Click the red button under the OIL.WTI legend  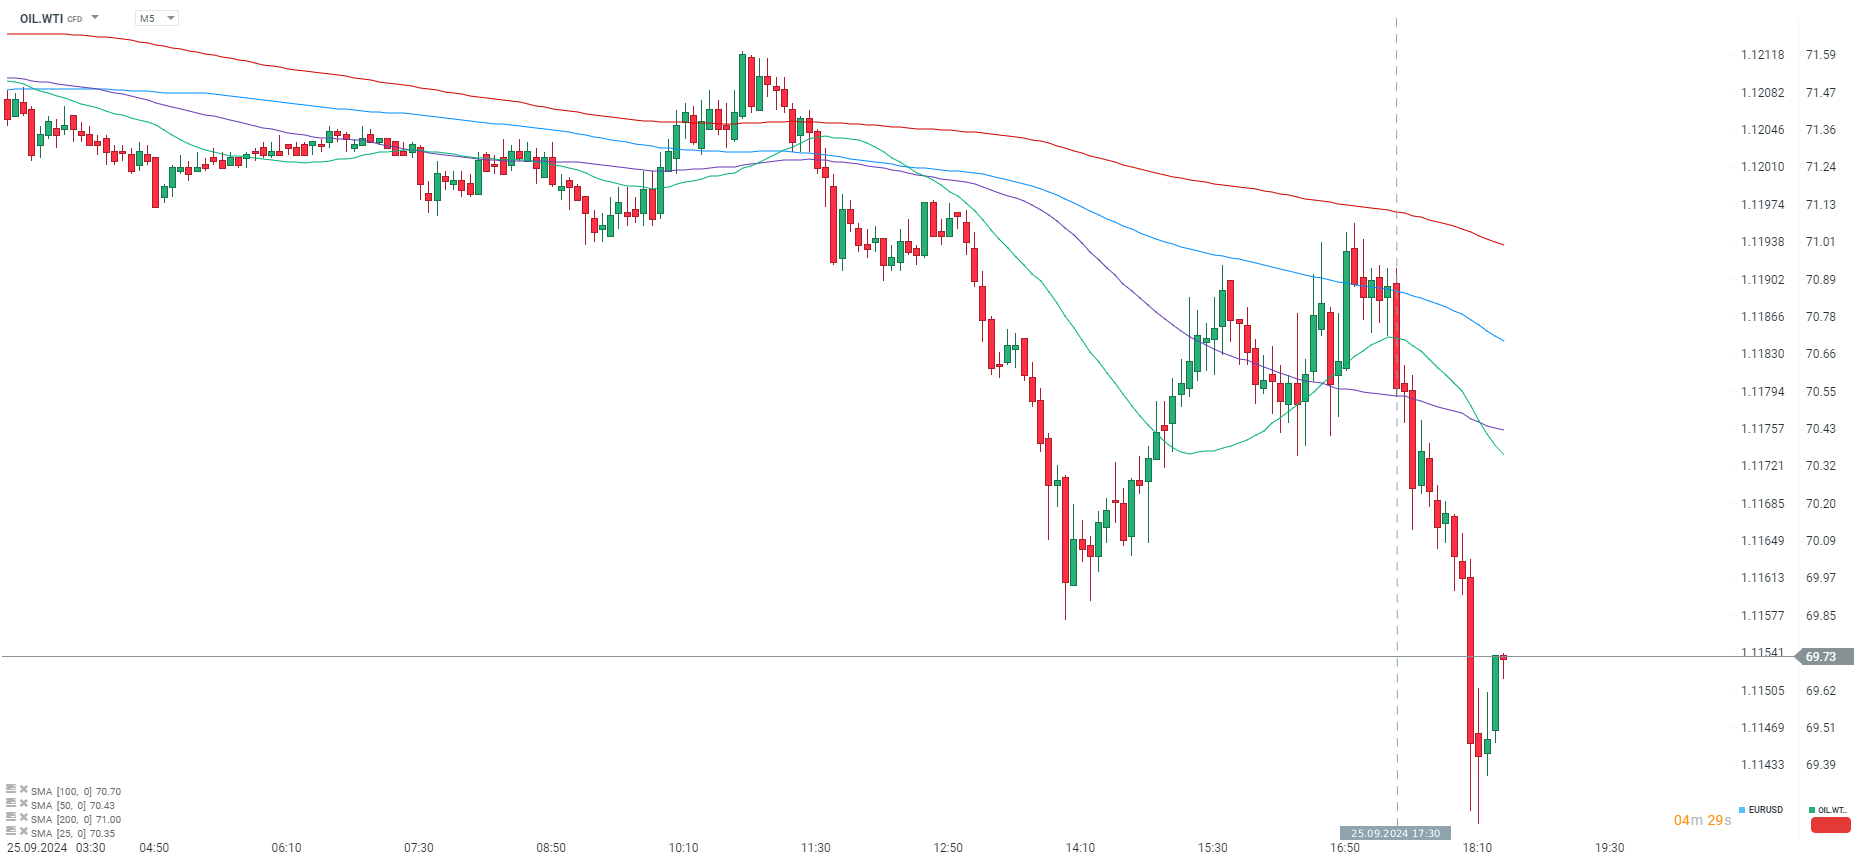point(1830,825)
